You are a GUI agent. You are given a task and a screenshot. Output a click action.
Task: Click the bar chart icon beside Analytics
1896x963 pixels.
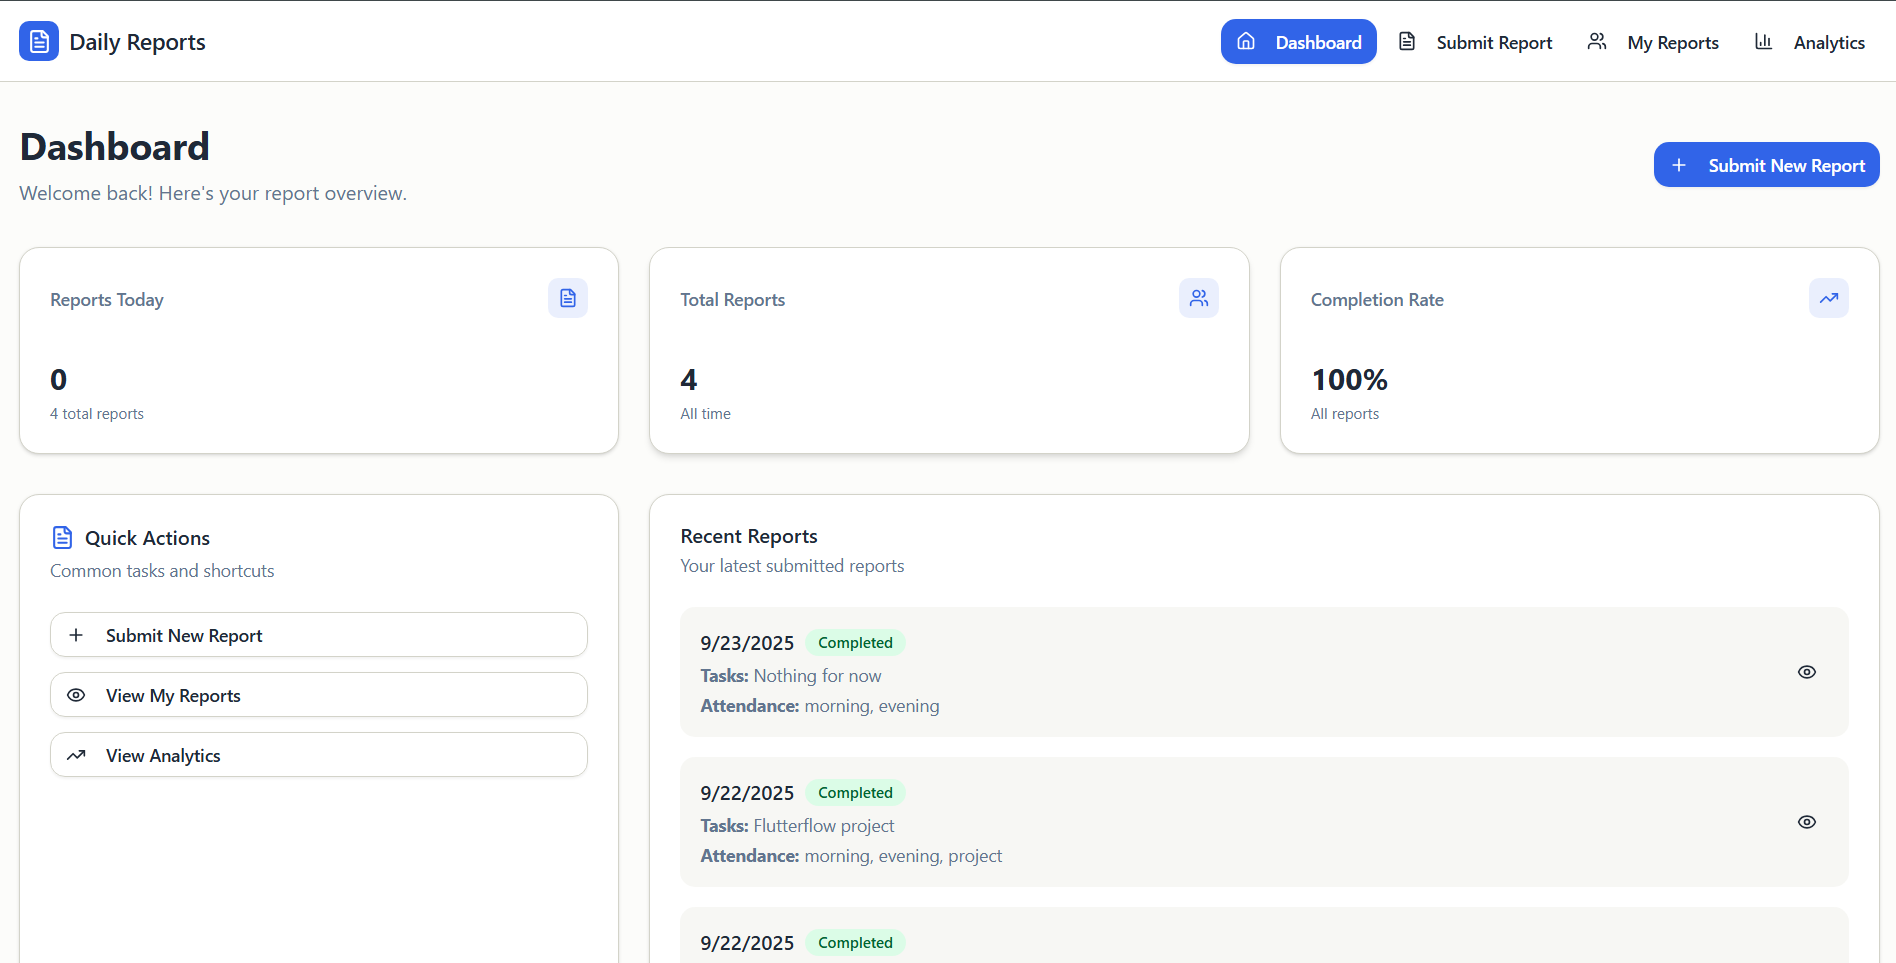click(1763, 42)
